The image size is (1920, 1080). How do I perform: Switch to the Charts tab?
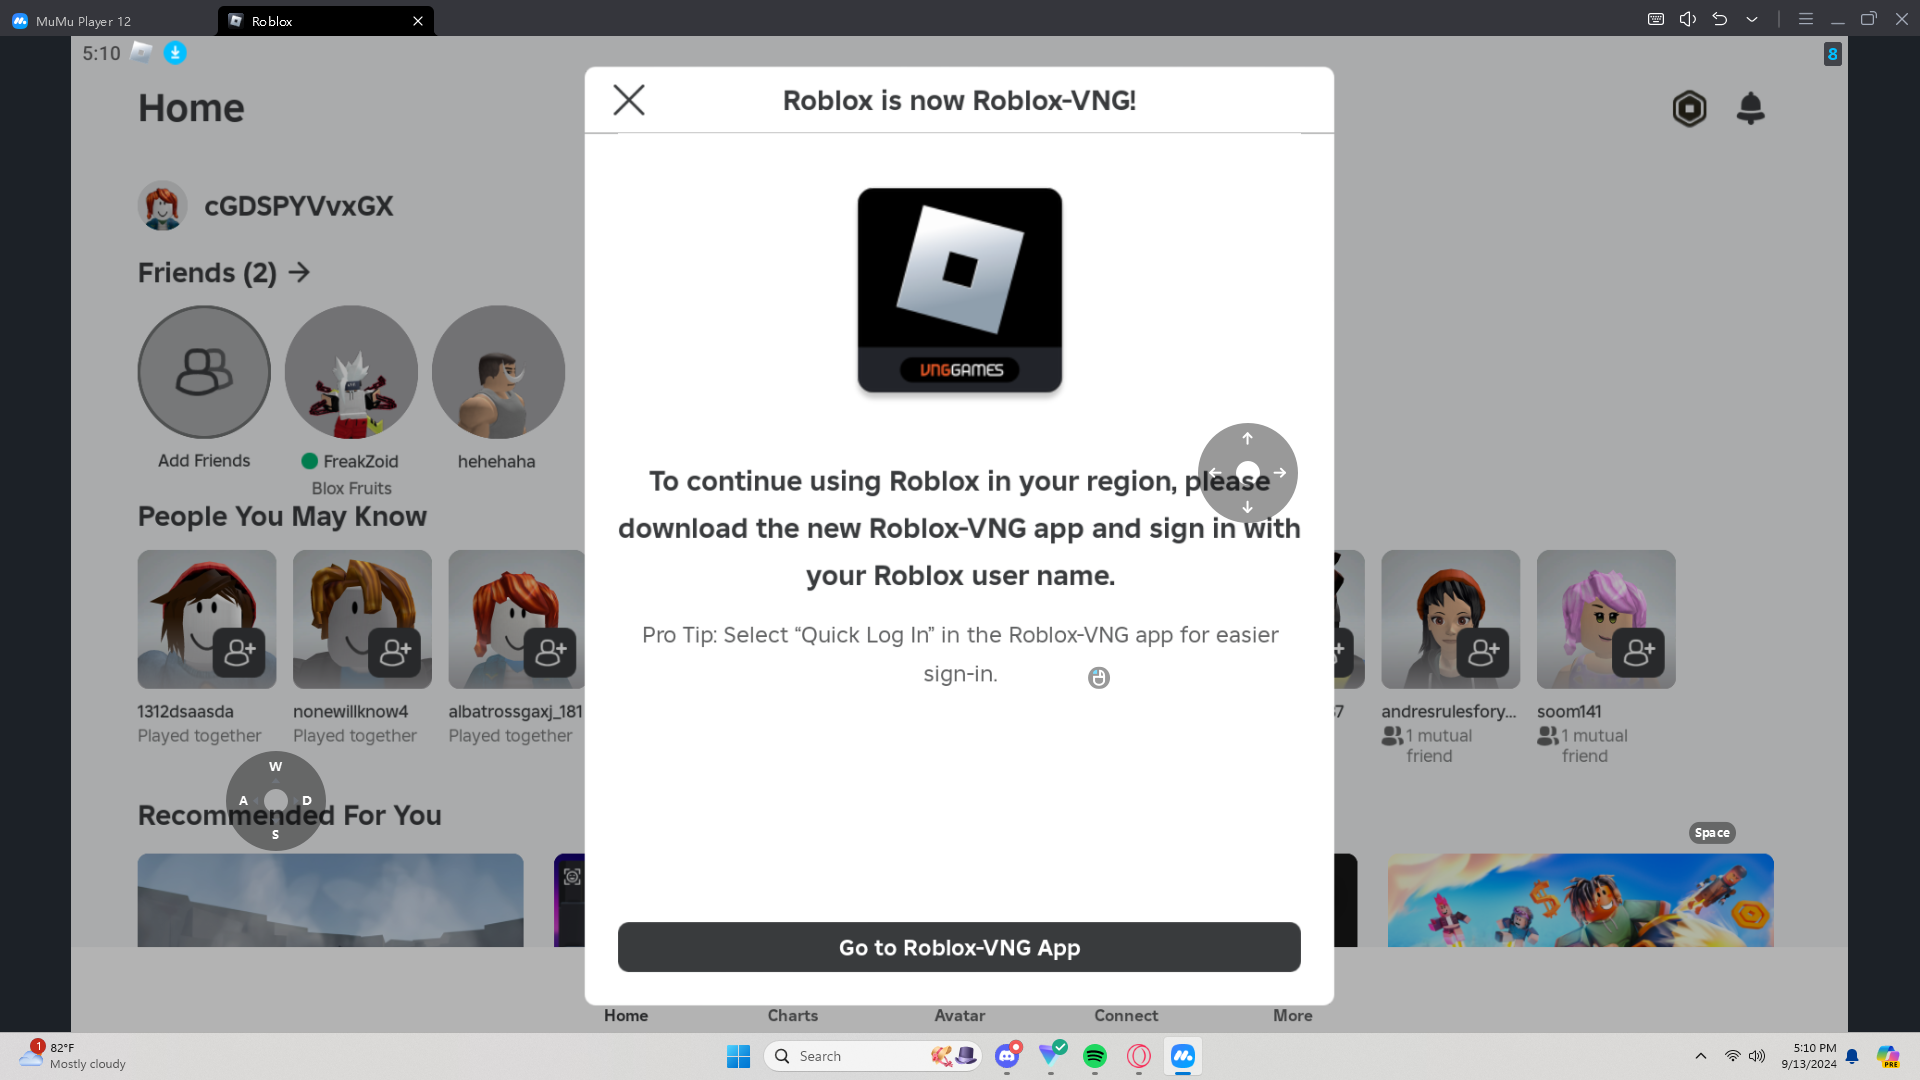pos(793,1015)
